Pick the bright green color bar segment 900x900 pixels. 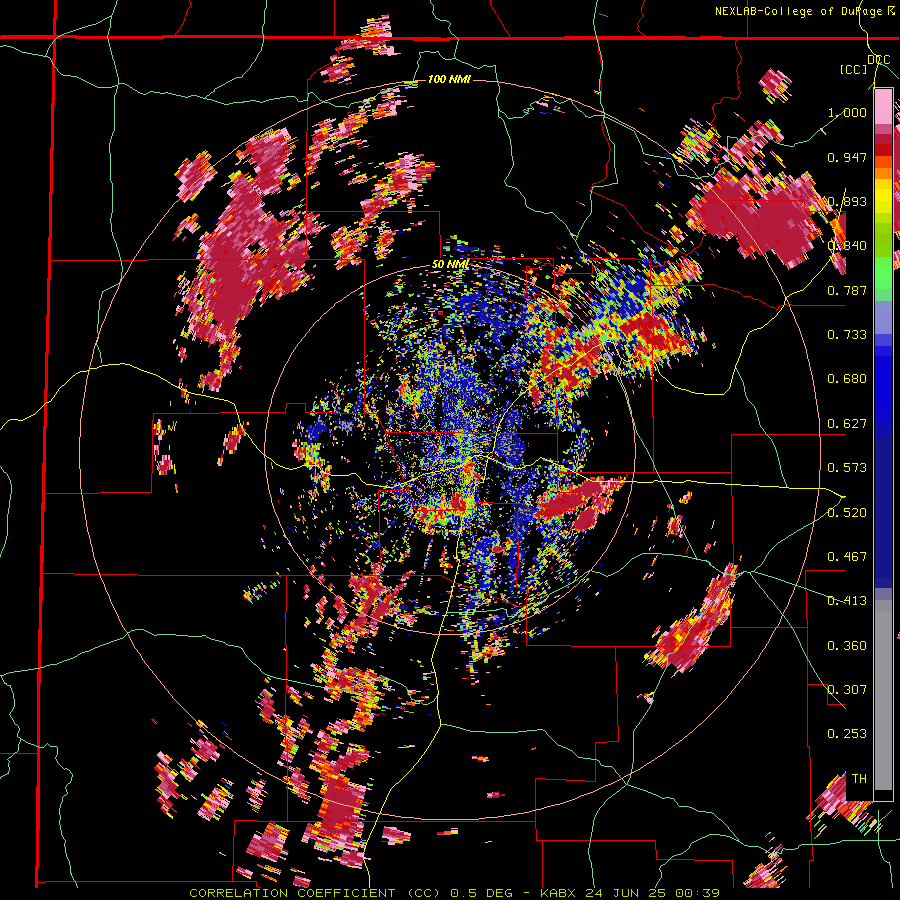pyautogui.click(x=883, y=273)
